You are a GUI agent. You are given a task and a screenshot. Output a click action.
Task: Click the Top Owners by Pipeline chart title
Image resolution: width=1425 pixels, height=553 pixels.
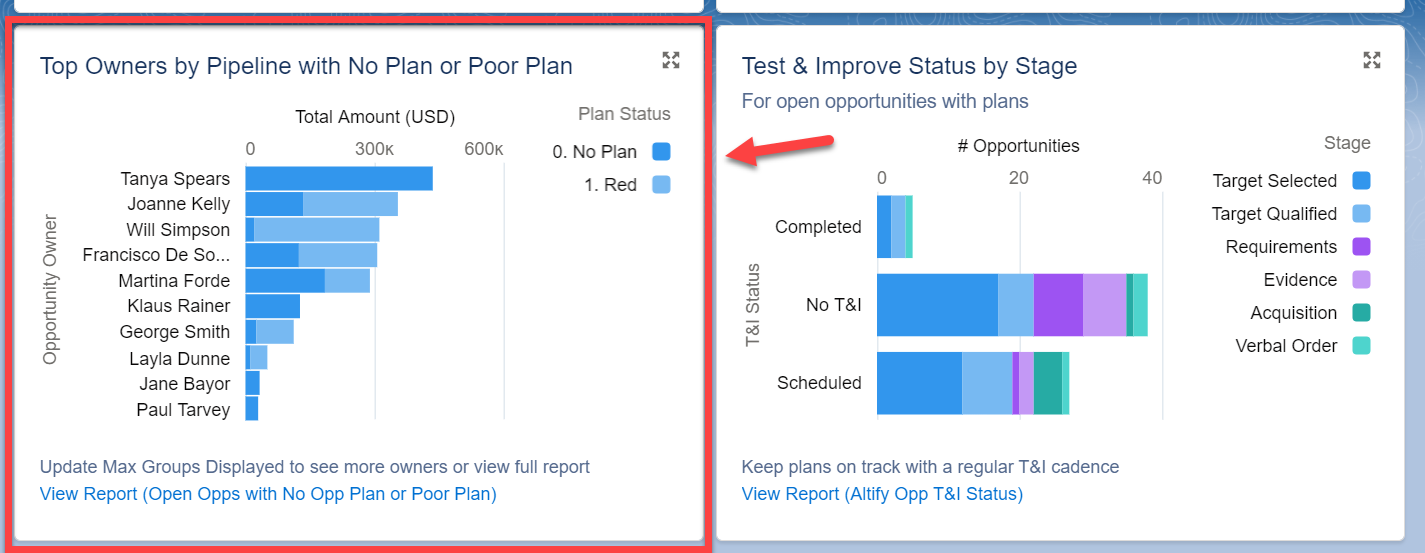pos(306,66)
